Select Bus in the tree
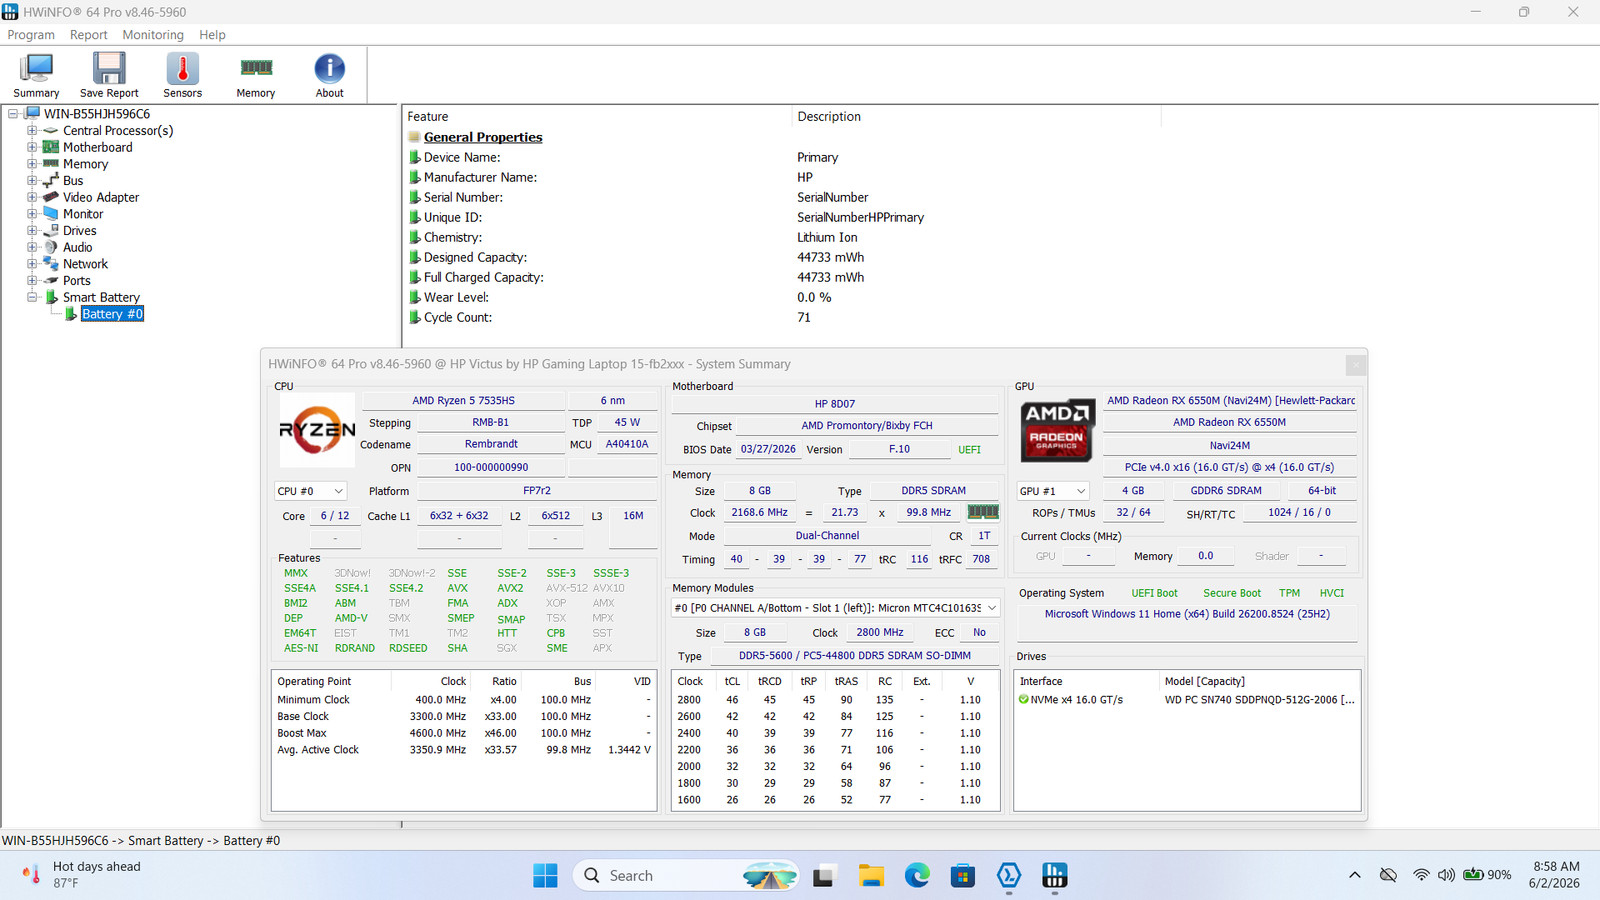This screenshot has height=900, width=1600. 73,181
